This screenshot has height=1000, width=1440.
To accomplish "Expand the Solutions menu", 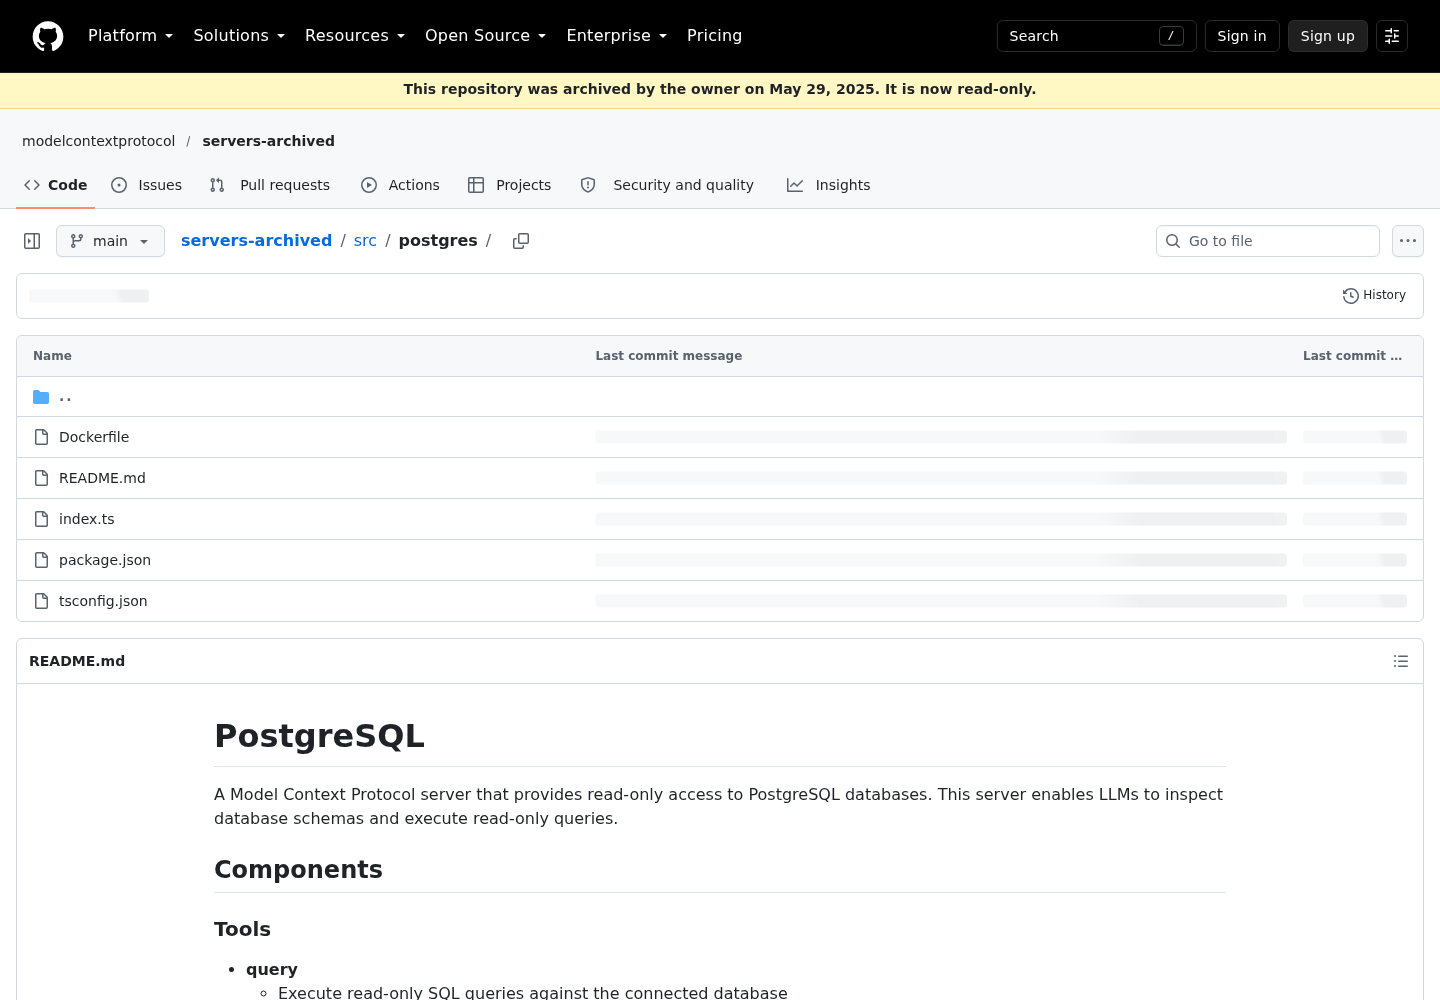I will [239, 36].
